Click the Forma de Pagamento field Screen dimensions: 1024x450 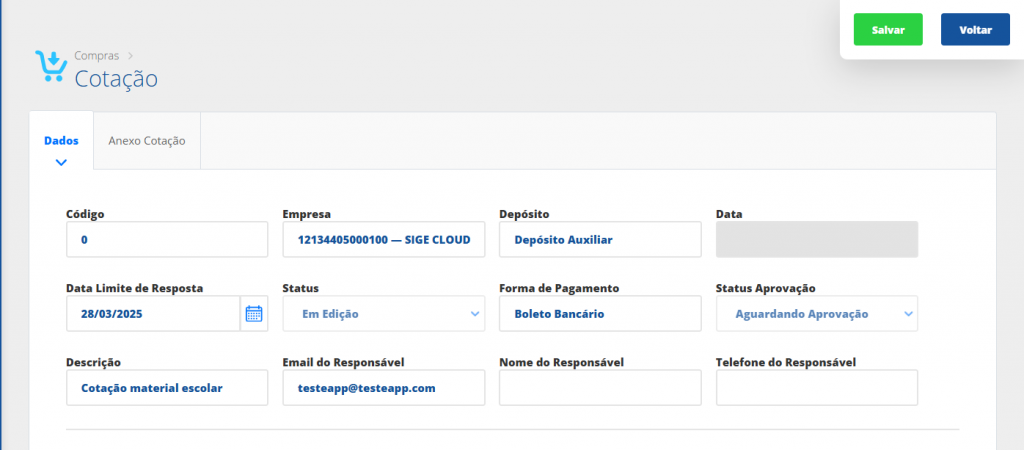point(600,314)
